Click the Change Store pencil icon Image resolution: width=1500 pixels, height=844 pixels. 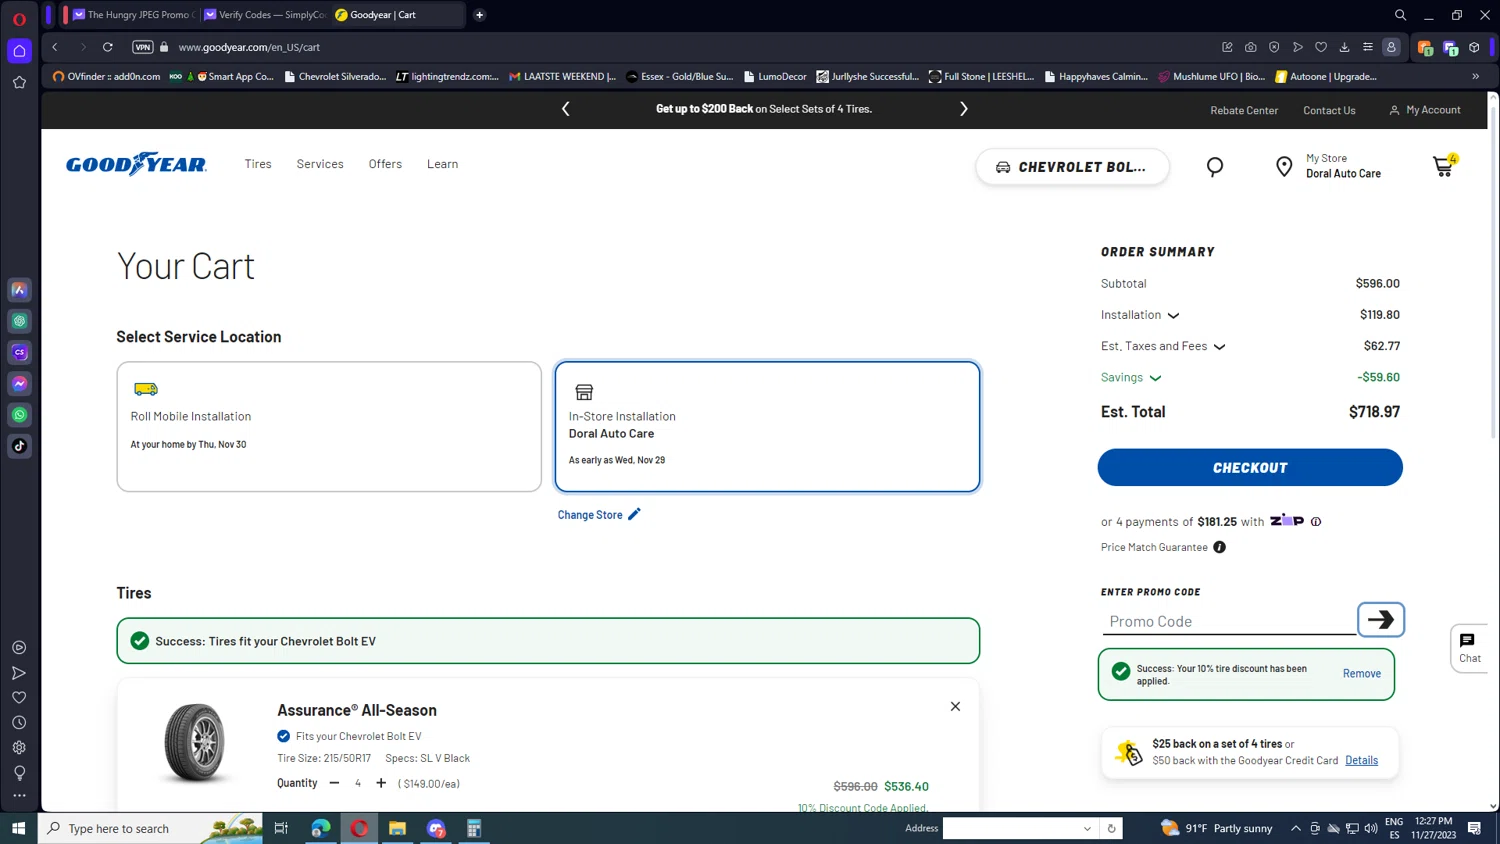click(x=634, y=514)
